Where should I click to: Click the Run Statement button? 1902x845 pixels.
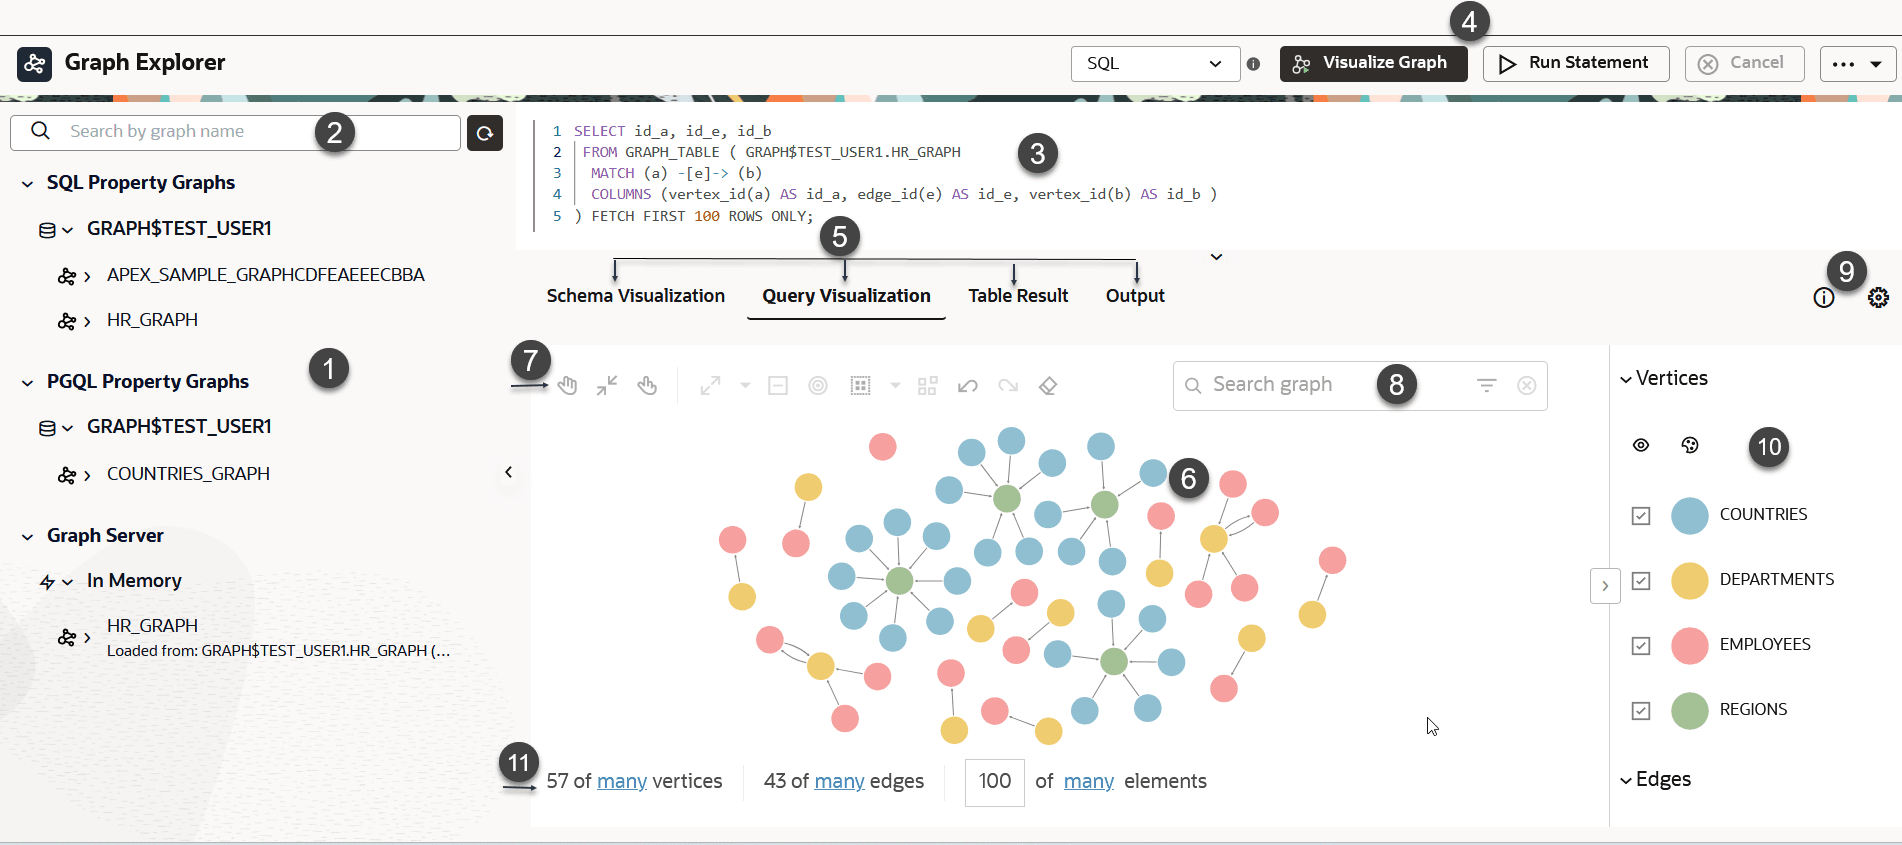pos(1576,63)
